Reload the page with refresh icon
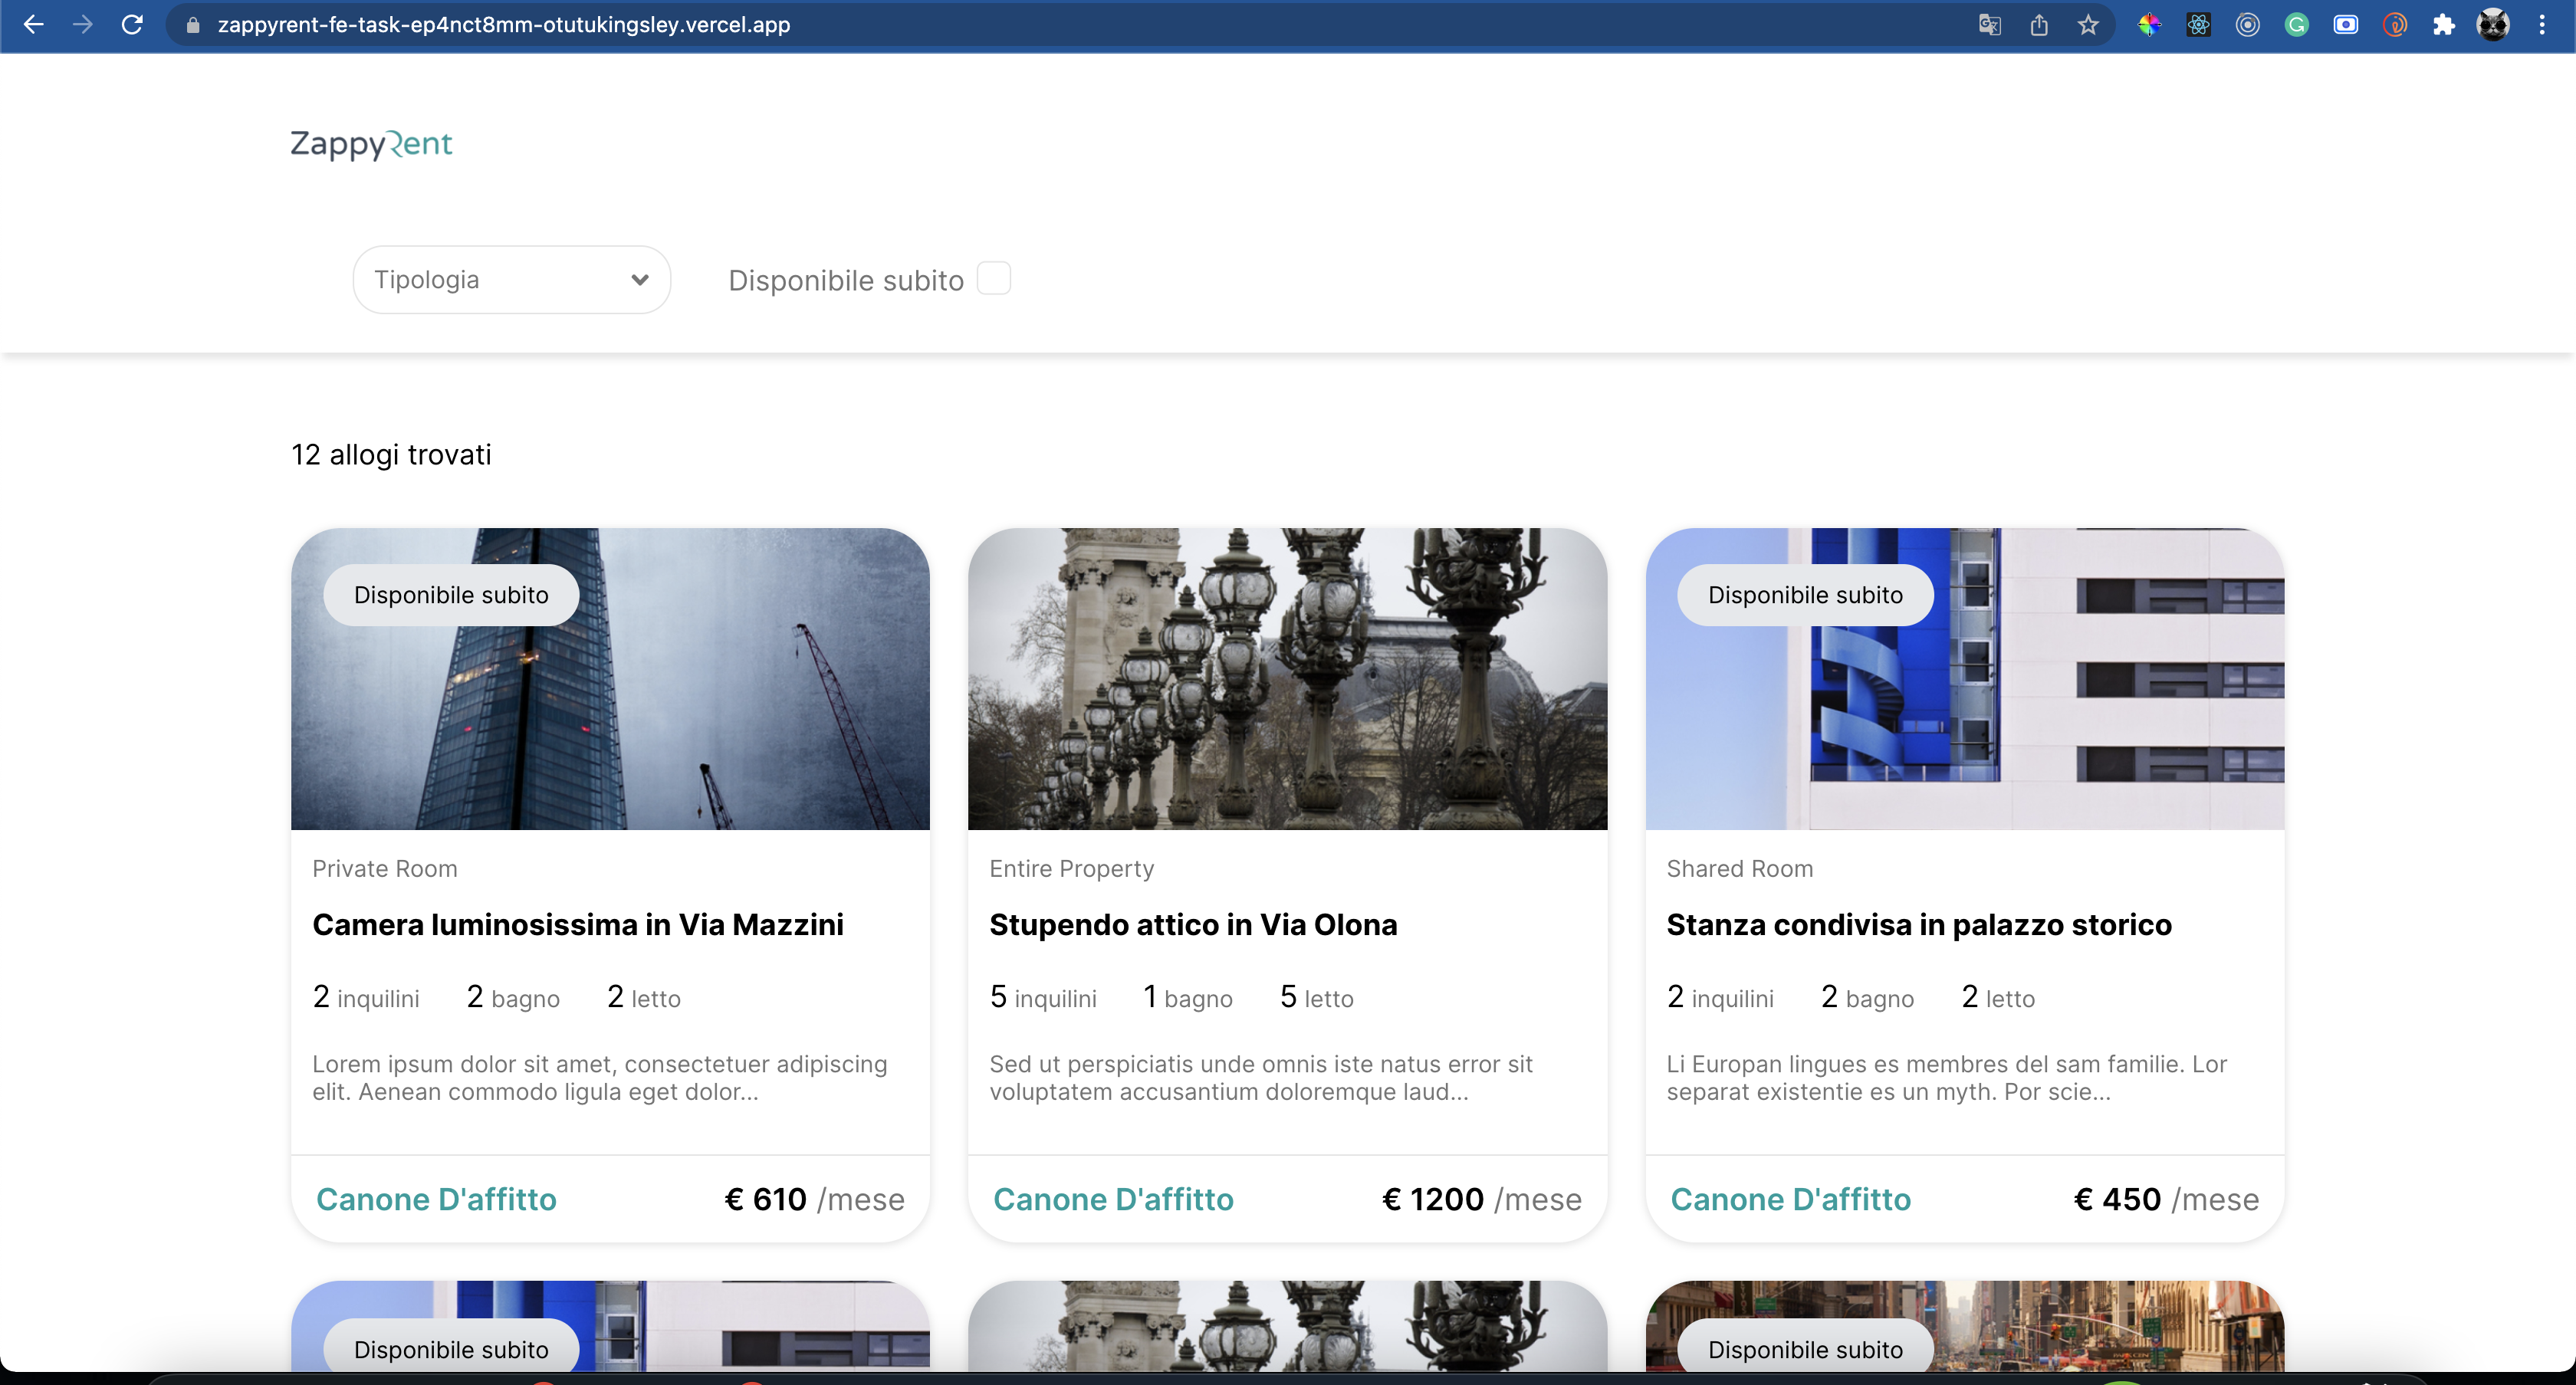 click(132, 25)
